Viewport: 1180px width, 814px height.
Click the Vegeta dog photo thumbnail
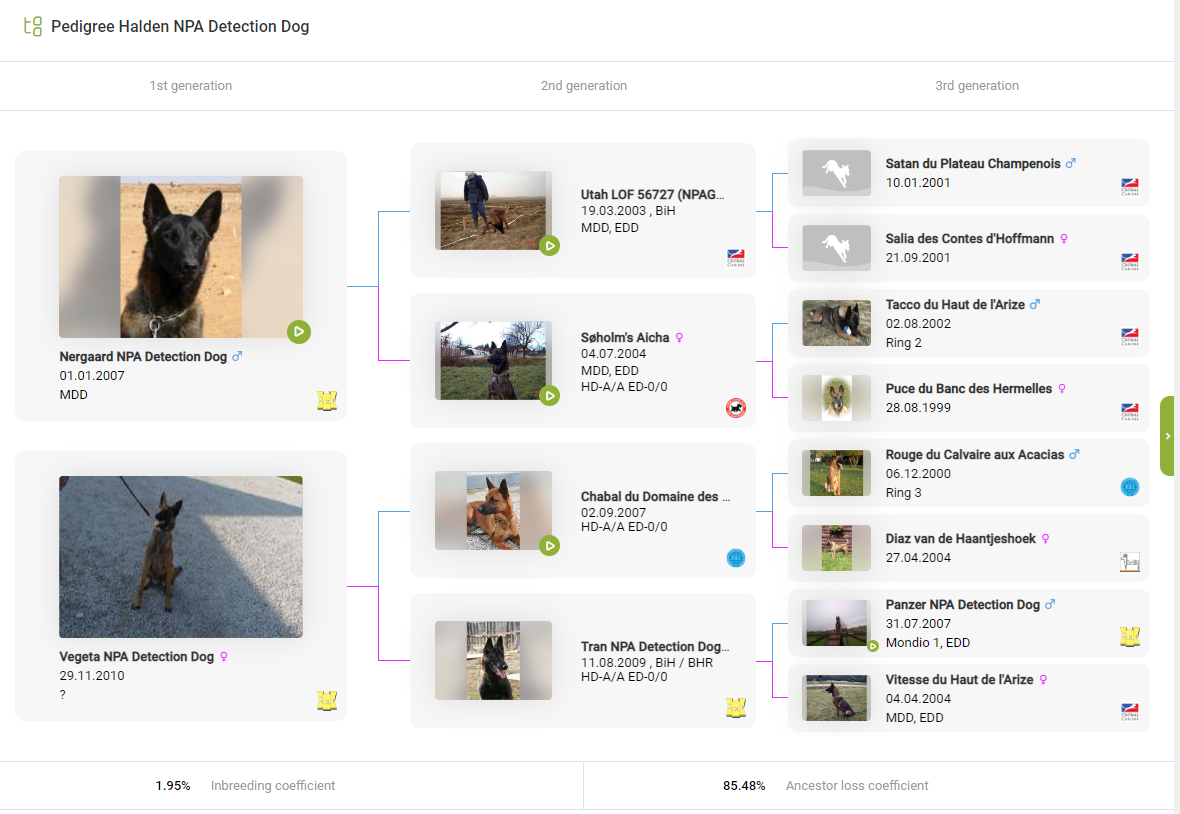tap(181, 557)
